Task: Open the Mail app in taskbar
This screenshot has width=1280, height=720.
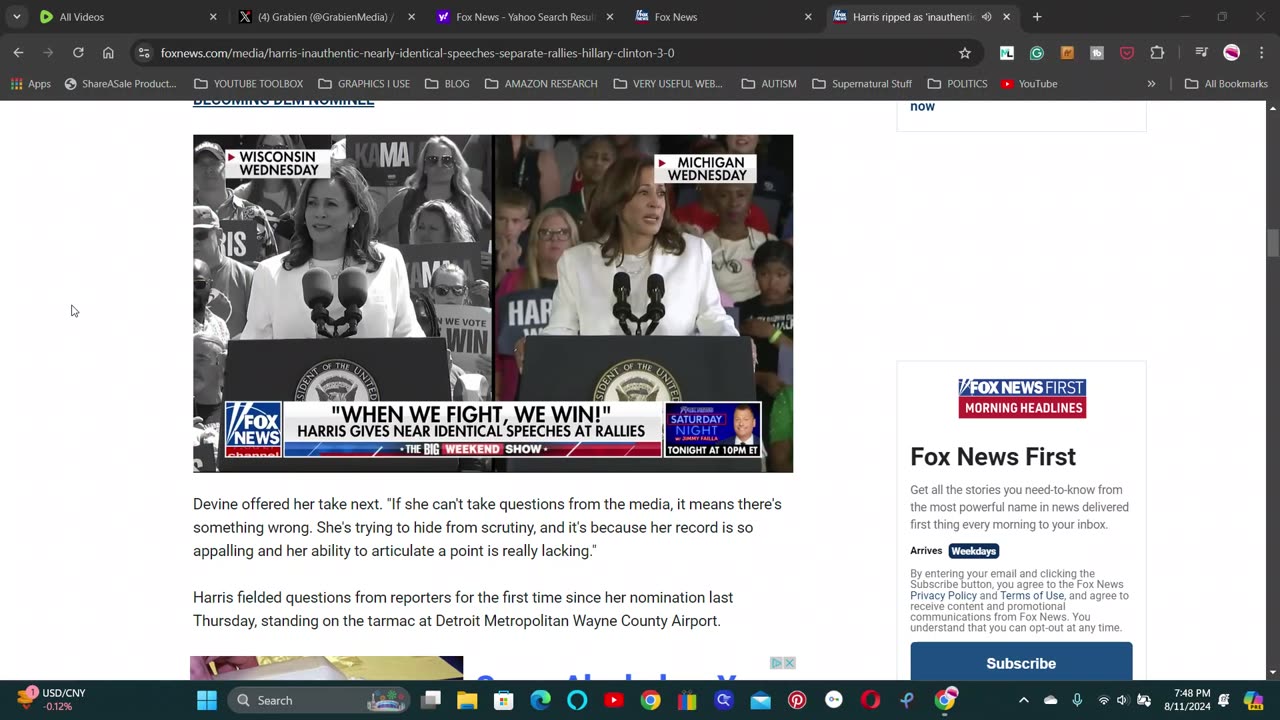Action: (x=760, y=700)
